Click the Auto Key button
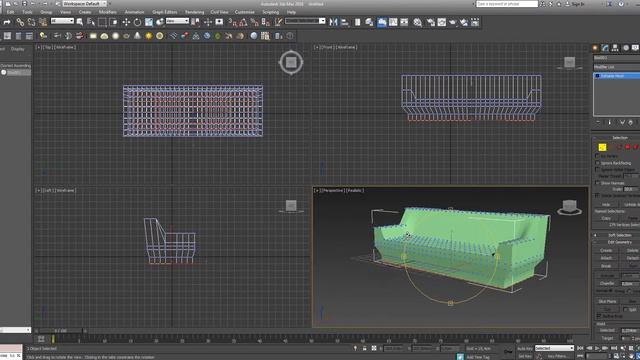Screen dimensions: 640x360 click(x=525, y=349)
